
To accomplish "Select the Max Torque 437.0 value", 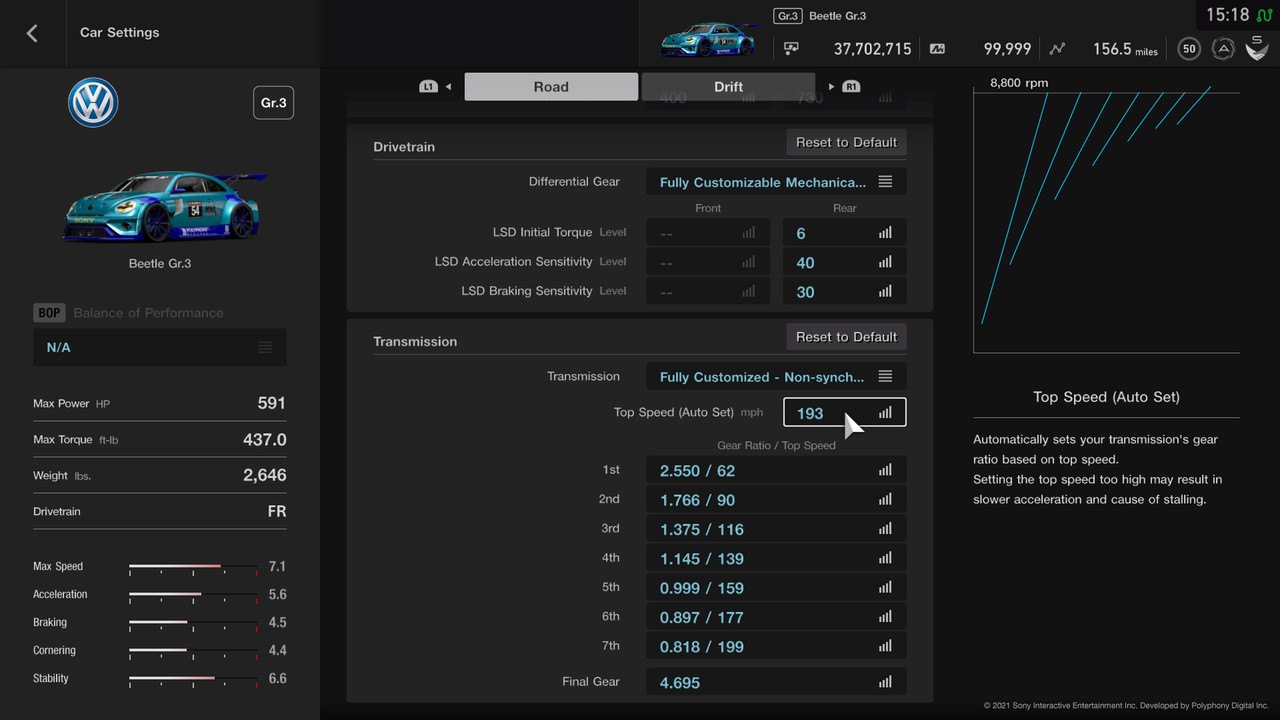I will (265, 439).
